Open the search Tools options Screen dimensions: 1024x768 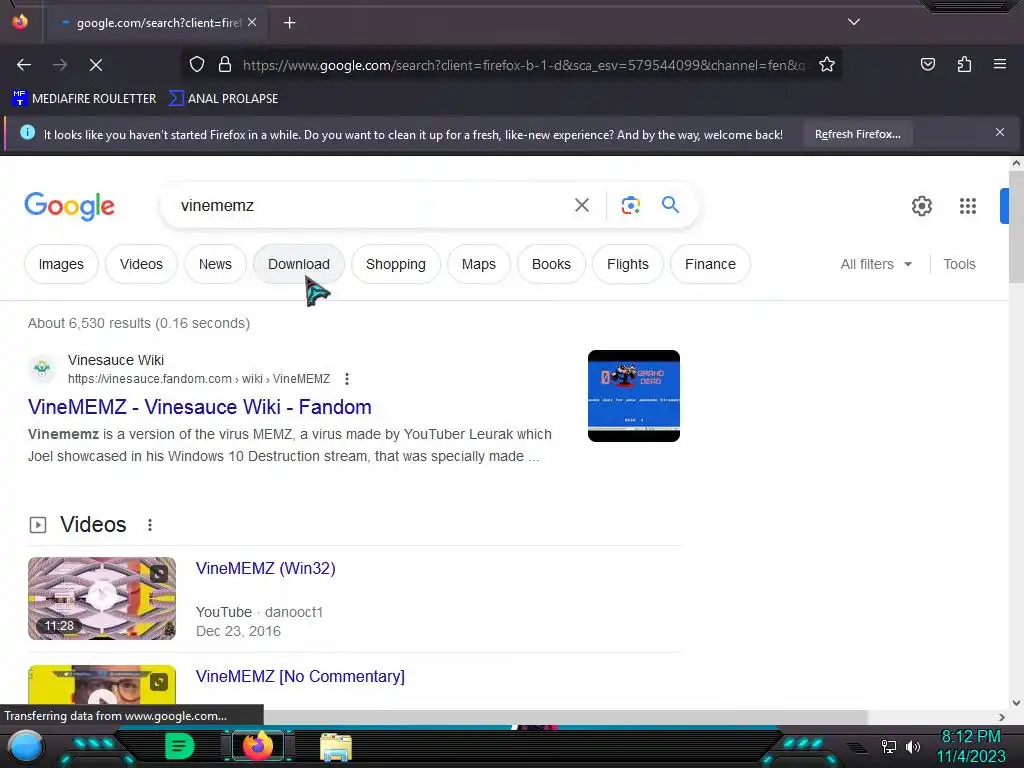point(959,264)
